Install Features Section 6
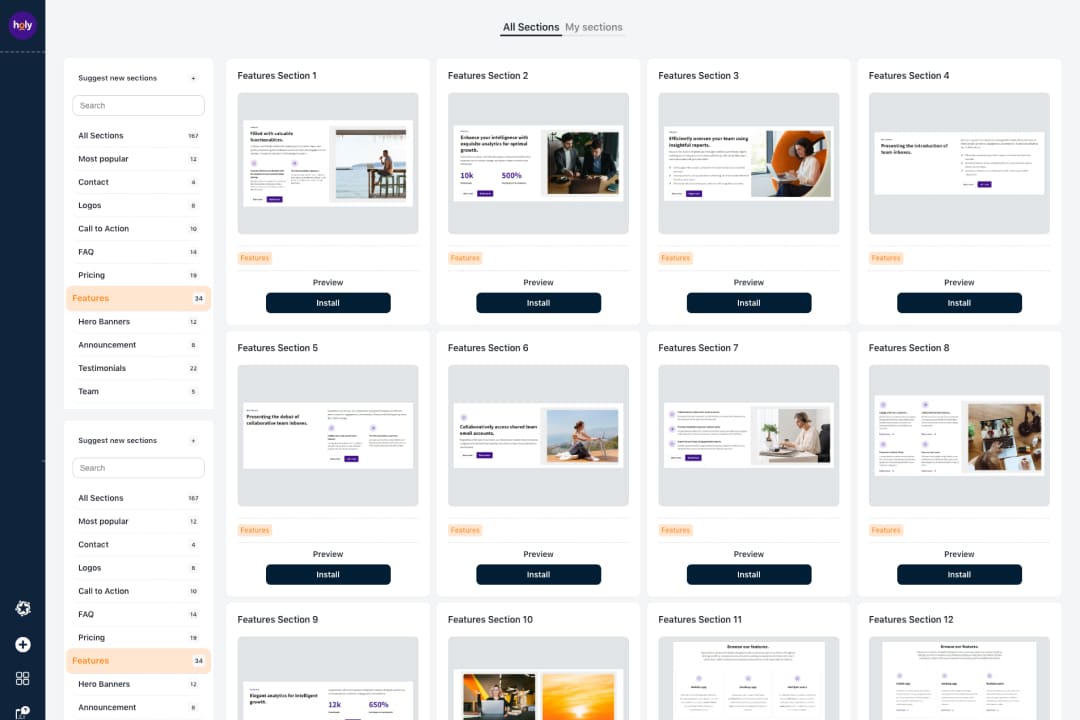Viewport: 1080px width, 720px height. point(539,575)
